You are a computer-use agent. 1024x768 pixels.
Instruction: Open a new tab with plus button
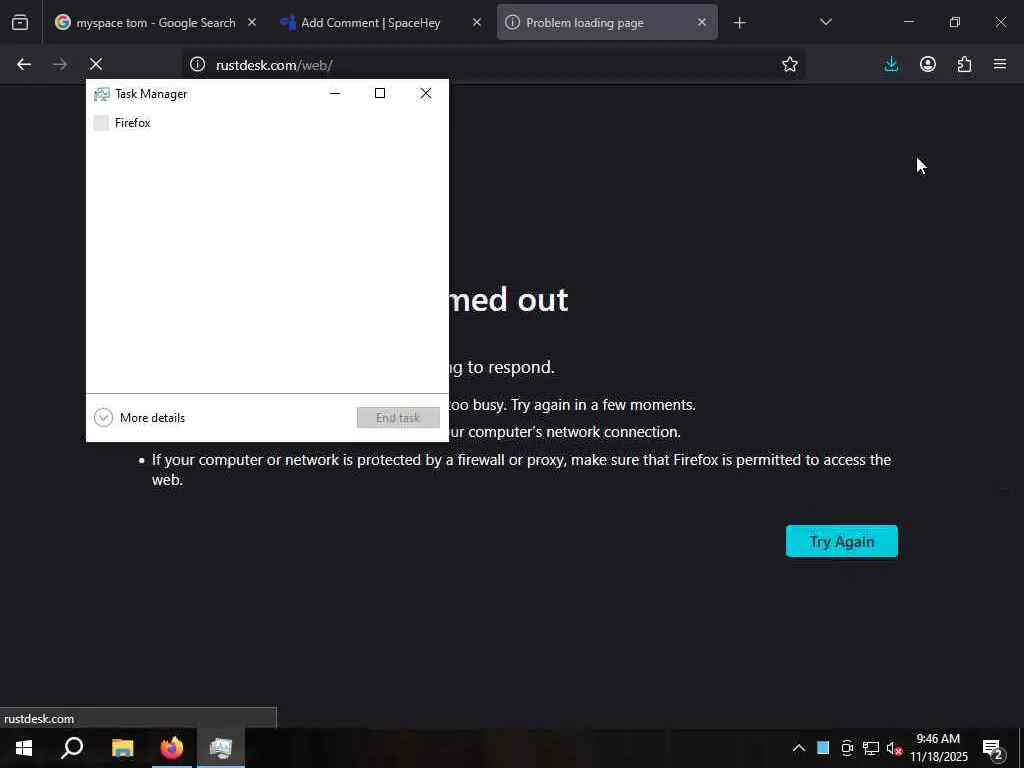739,23
